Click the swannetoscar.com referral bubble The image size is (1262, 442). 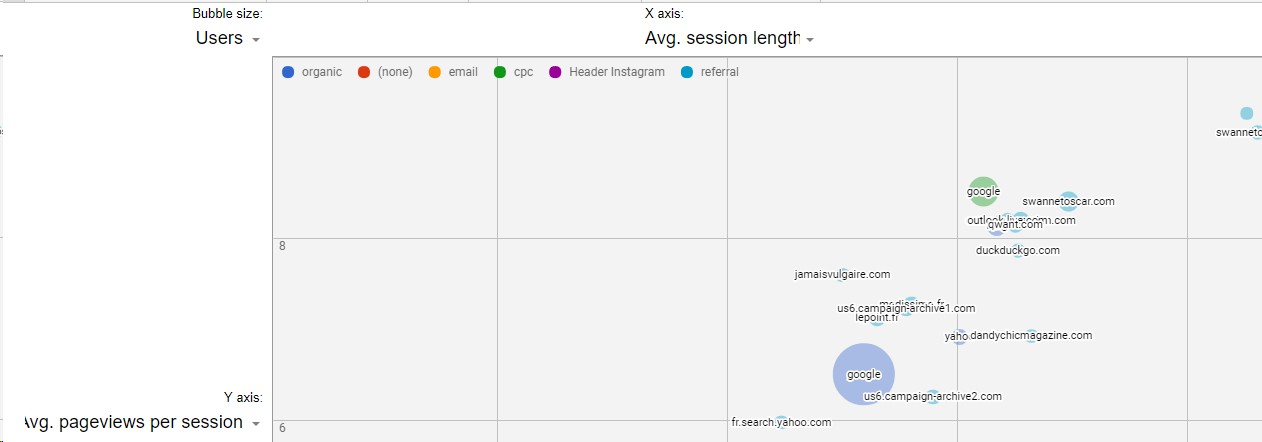point(1068,201)
